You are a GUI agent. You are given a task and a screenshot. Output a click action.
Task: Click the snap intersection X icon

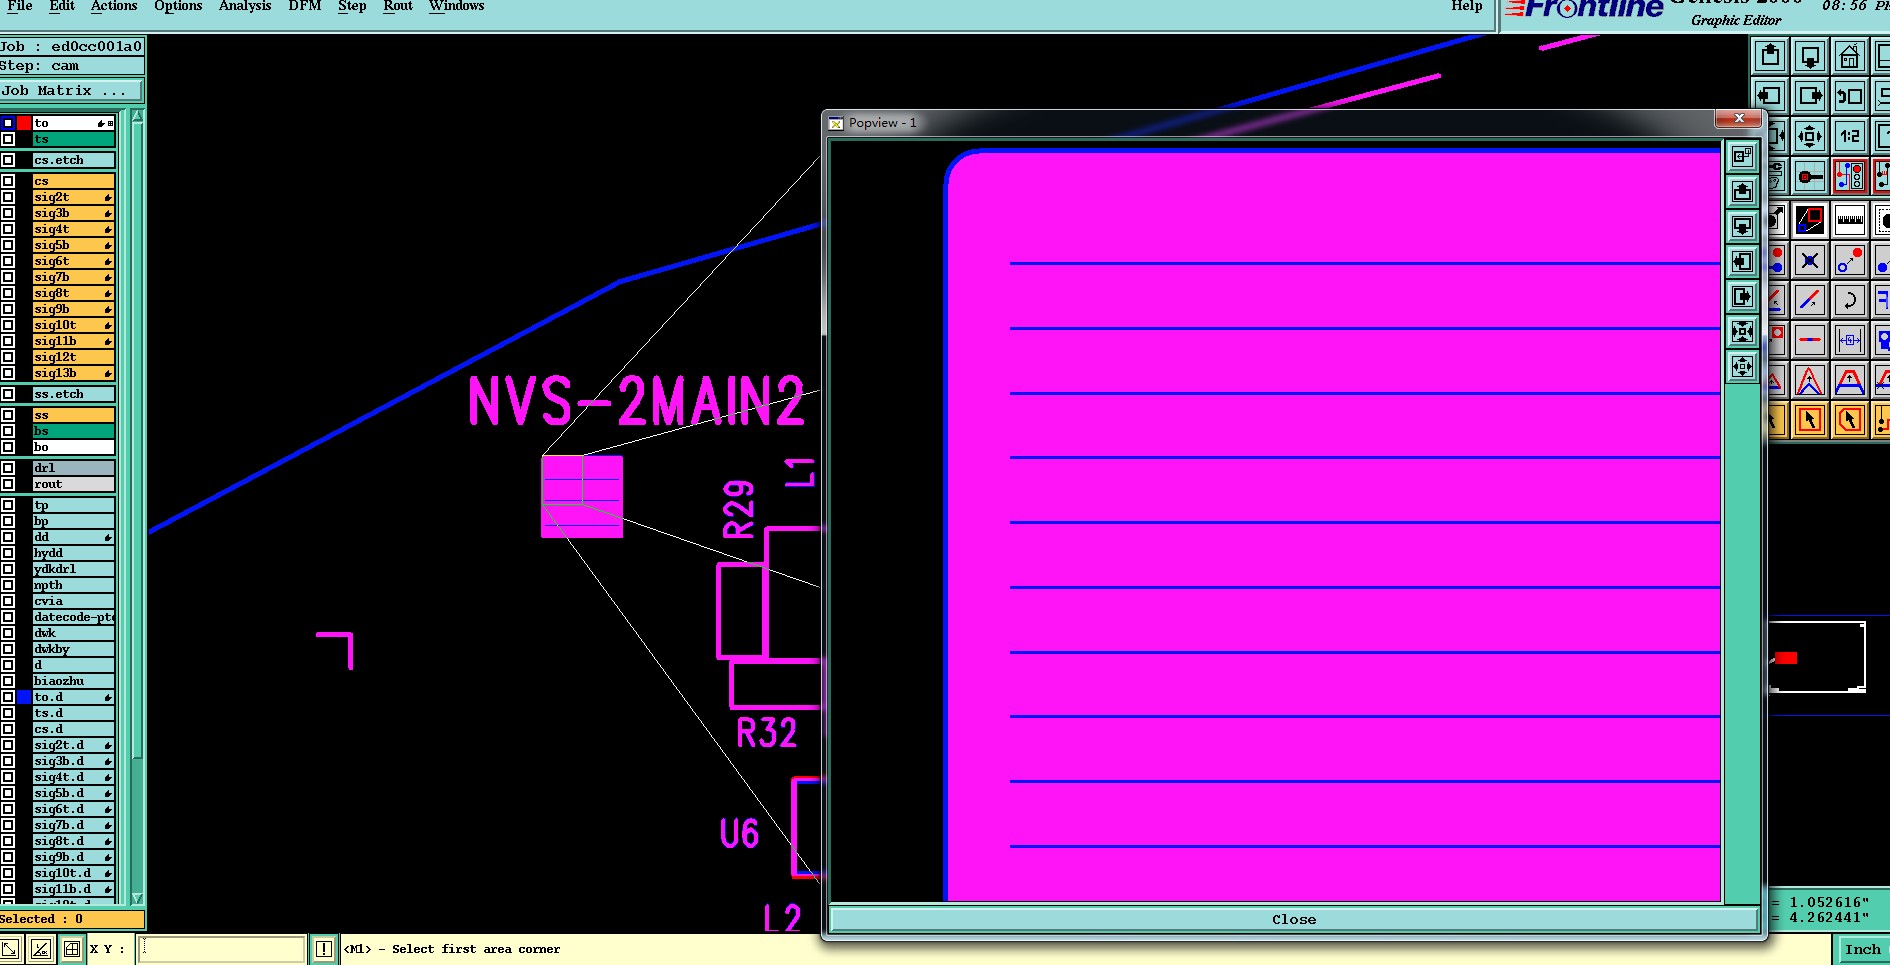tap(1810, 261)
